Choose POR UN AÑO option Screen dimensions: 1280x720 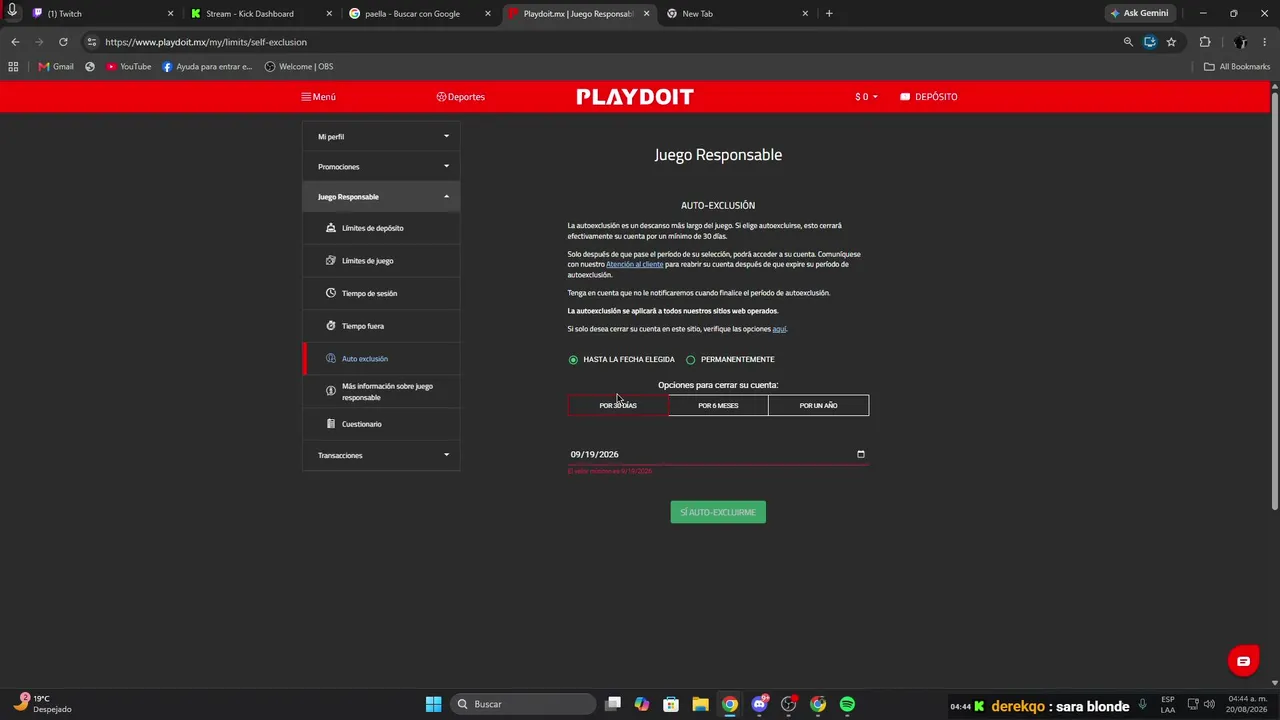pos(818,405)
